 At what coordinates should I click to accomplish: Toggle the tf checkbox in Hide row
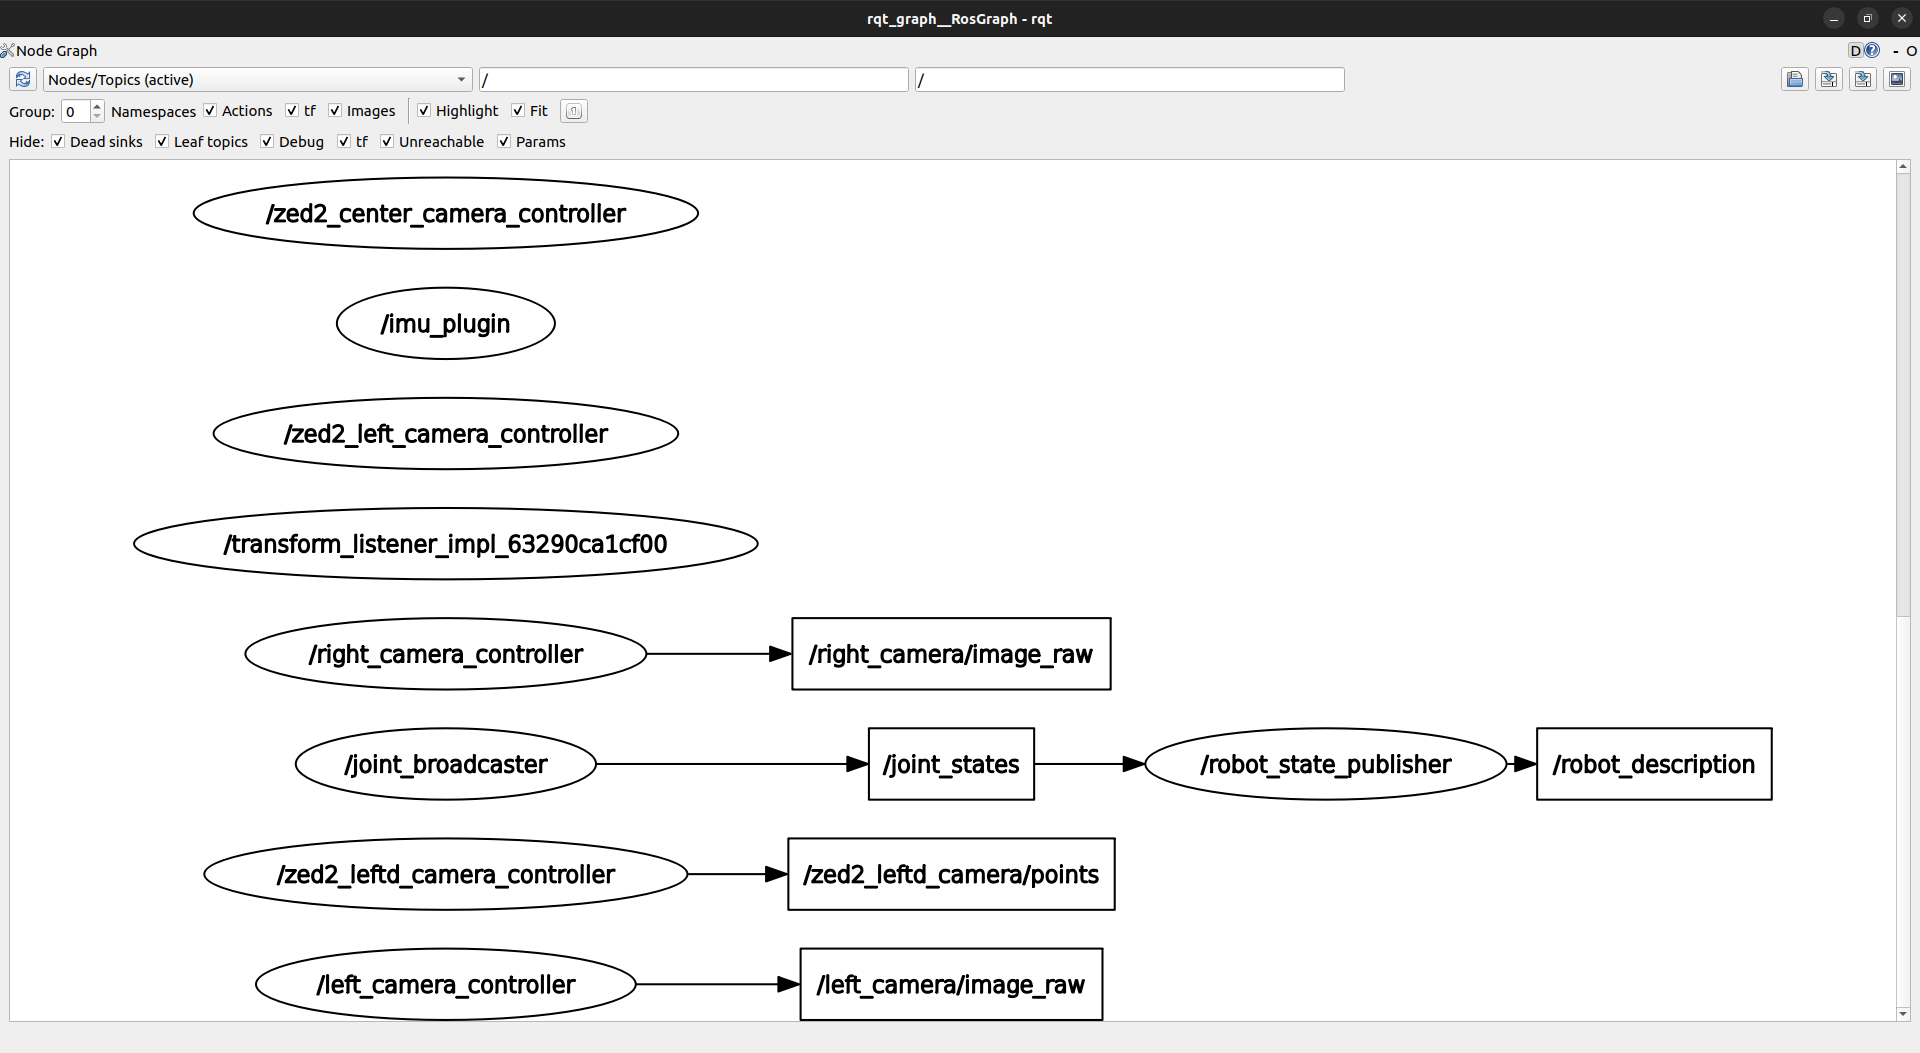pyautogui.click(x=344, y=141)
